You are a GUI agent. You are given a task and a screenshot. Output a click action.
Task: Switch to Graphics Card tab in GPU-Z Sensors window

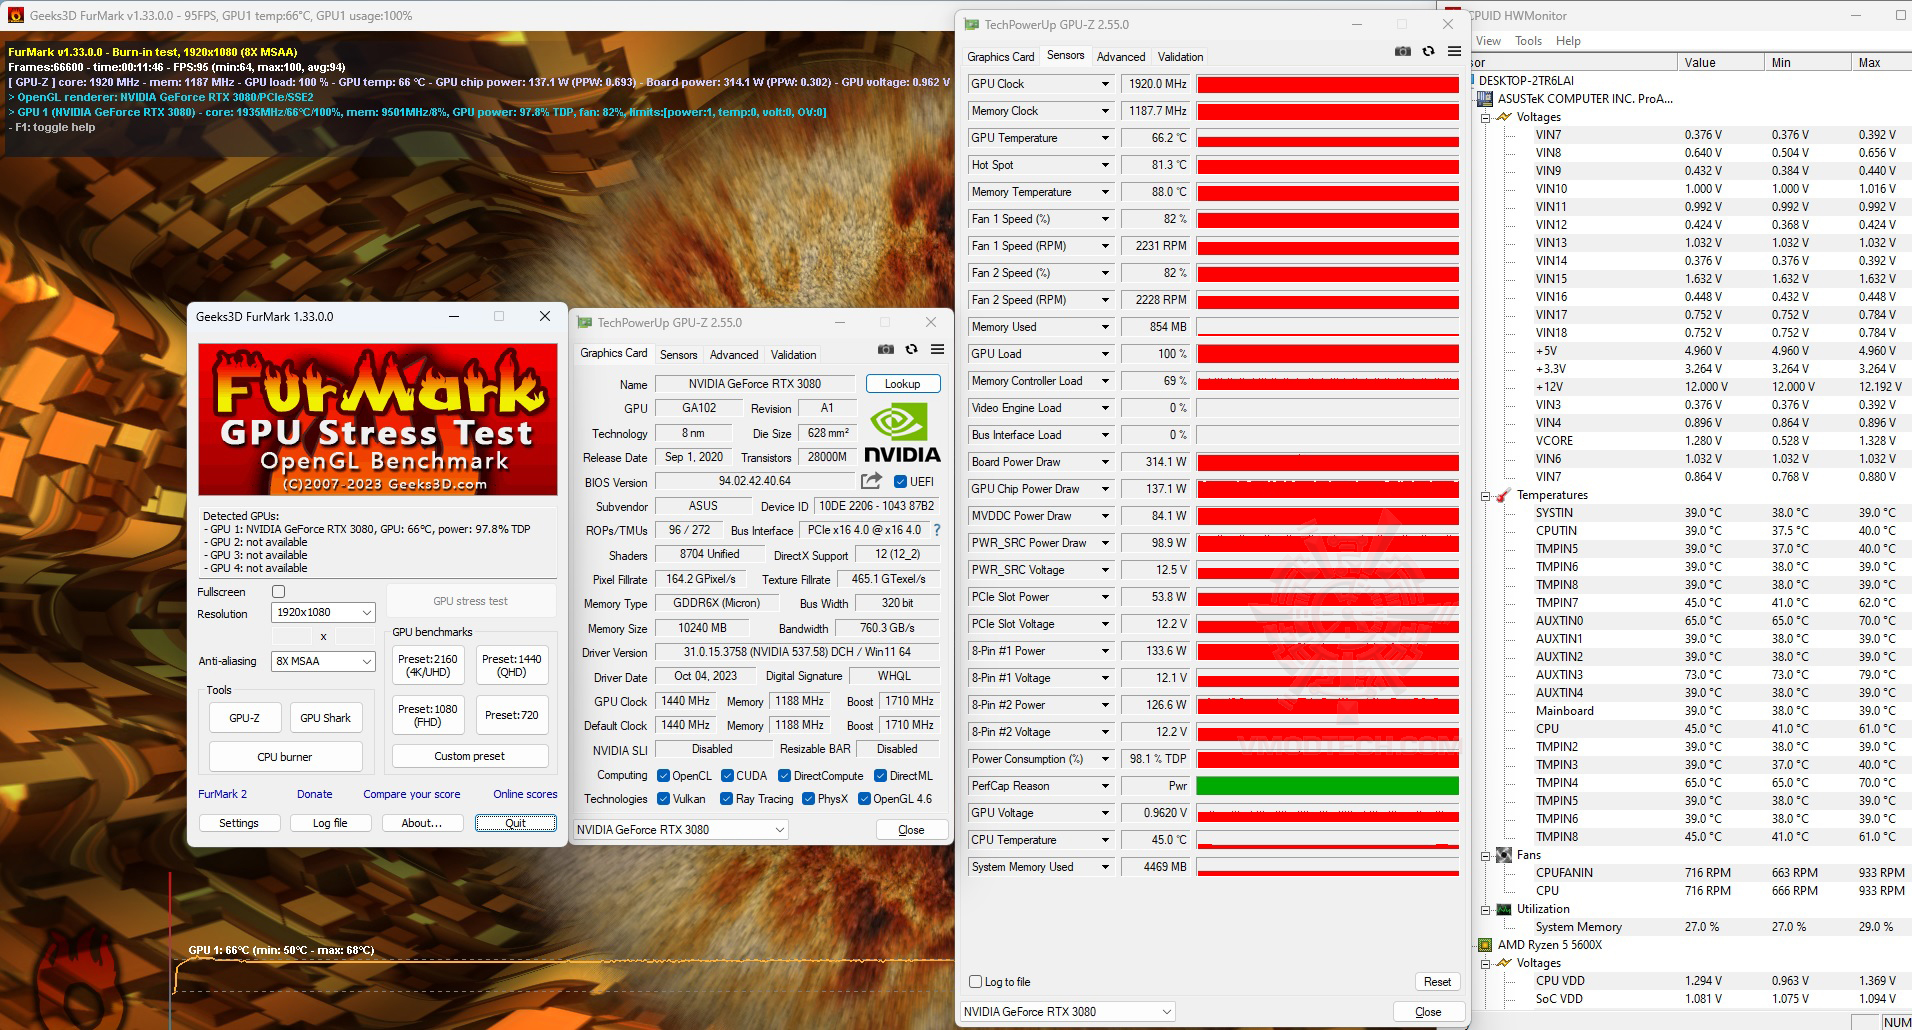[x=1000, y=56]
